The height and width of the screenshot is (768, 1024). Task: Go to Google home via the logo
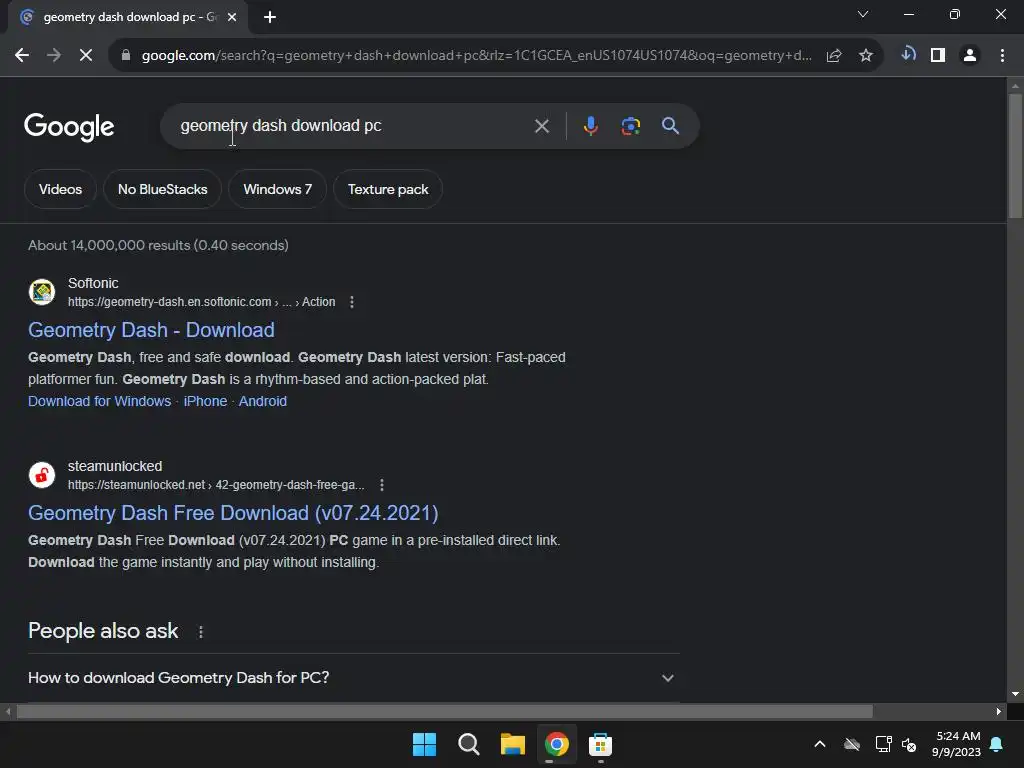click(69, 127)
